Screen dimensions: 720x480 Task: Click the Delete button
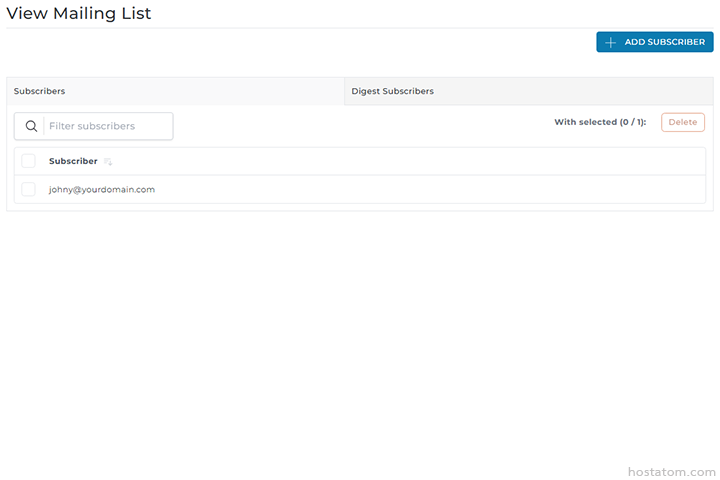pos(683,122)
